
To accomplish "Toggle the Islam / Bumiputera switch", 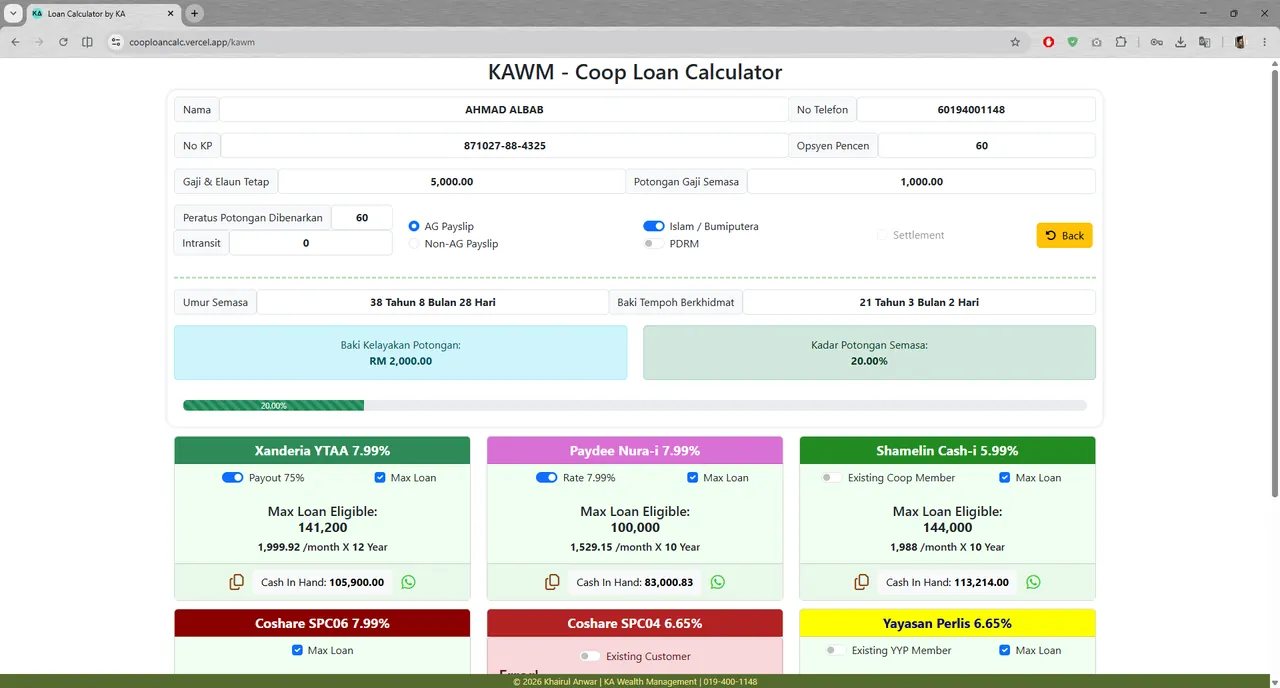I will click(654, 226).
